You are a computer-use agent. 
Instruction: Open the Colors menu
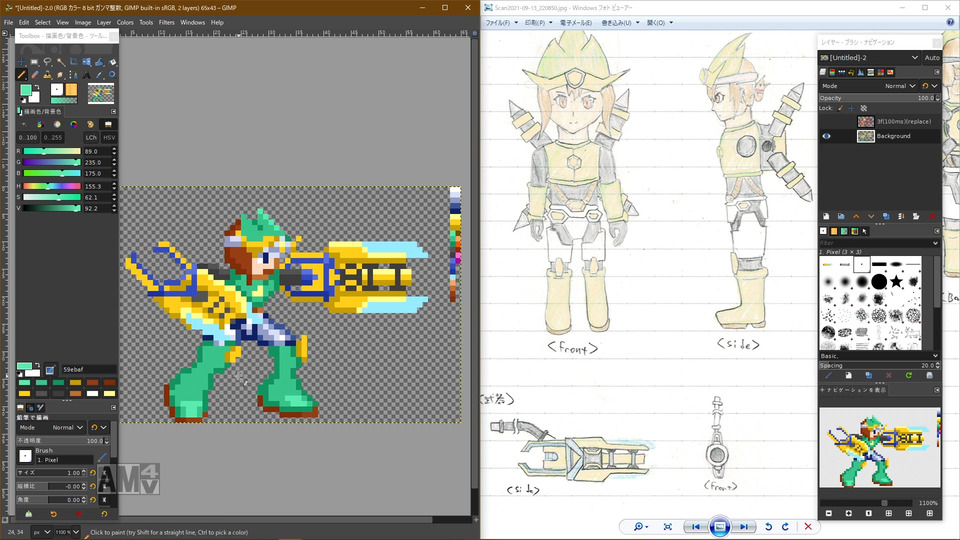point(125,22)
